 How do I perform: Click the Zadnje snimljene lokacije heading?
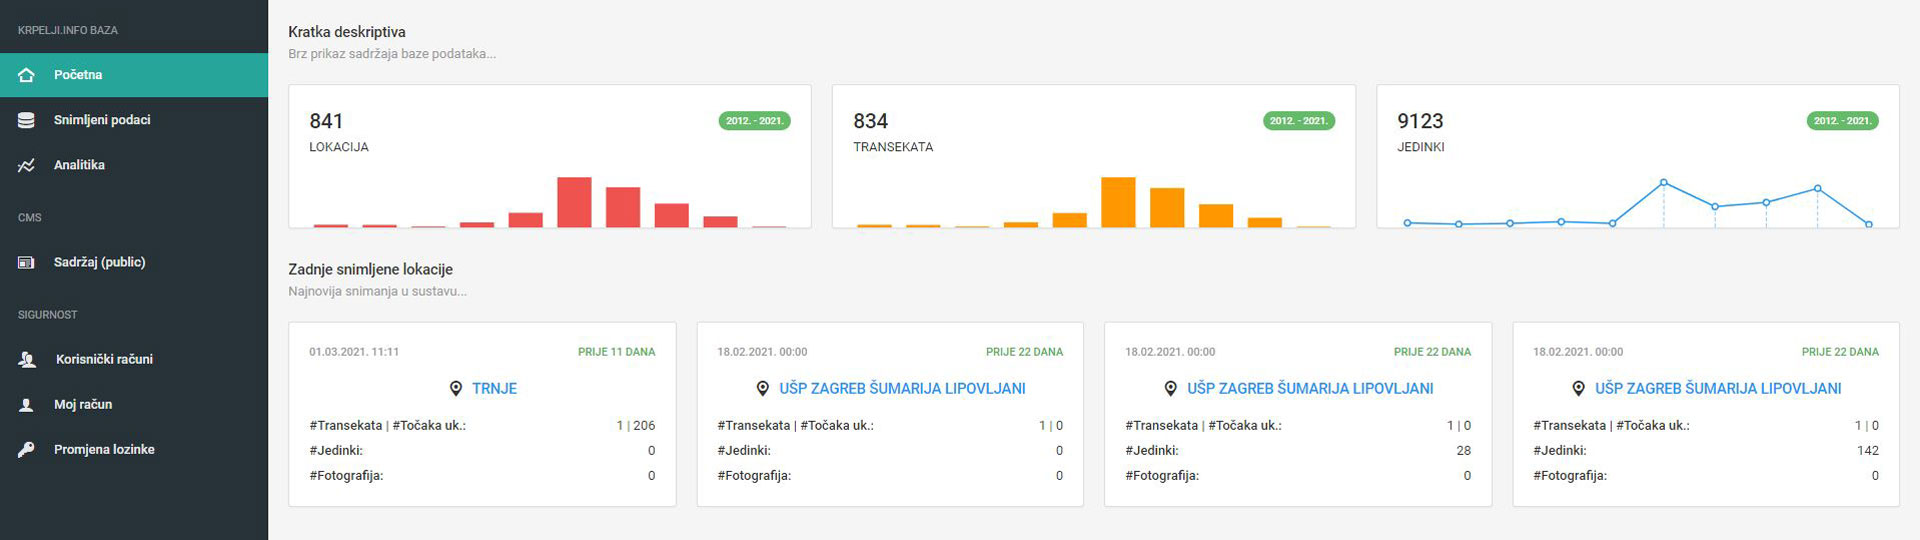pos(371,269)
